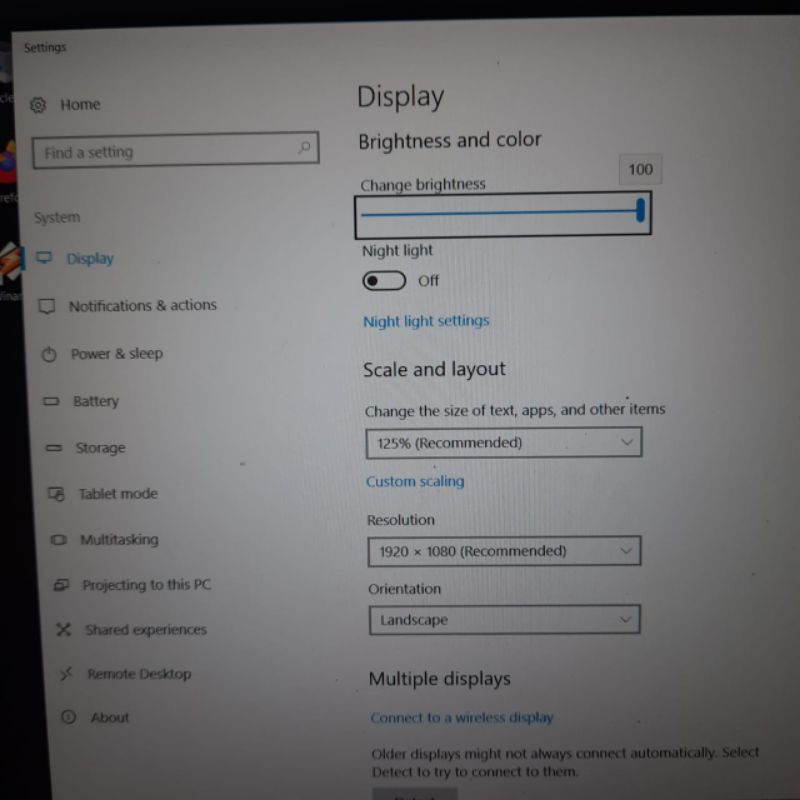
Task: Click the Battery icon in sidebar
Action: pyautogui.click(x=52, y=402)
